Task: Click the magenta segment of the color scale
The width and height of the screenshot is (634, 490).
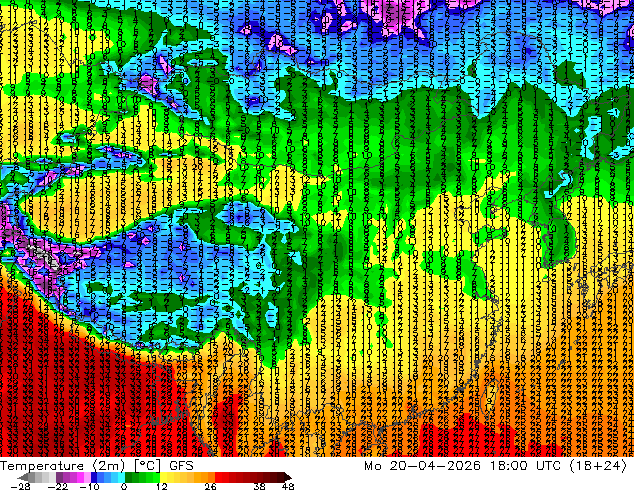Action: (73, 477)
